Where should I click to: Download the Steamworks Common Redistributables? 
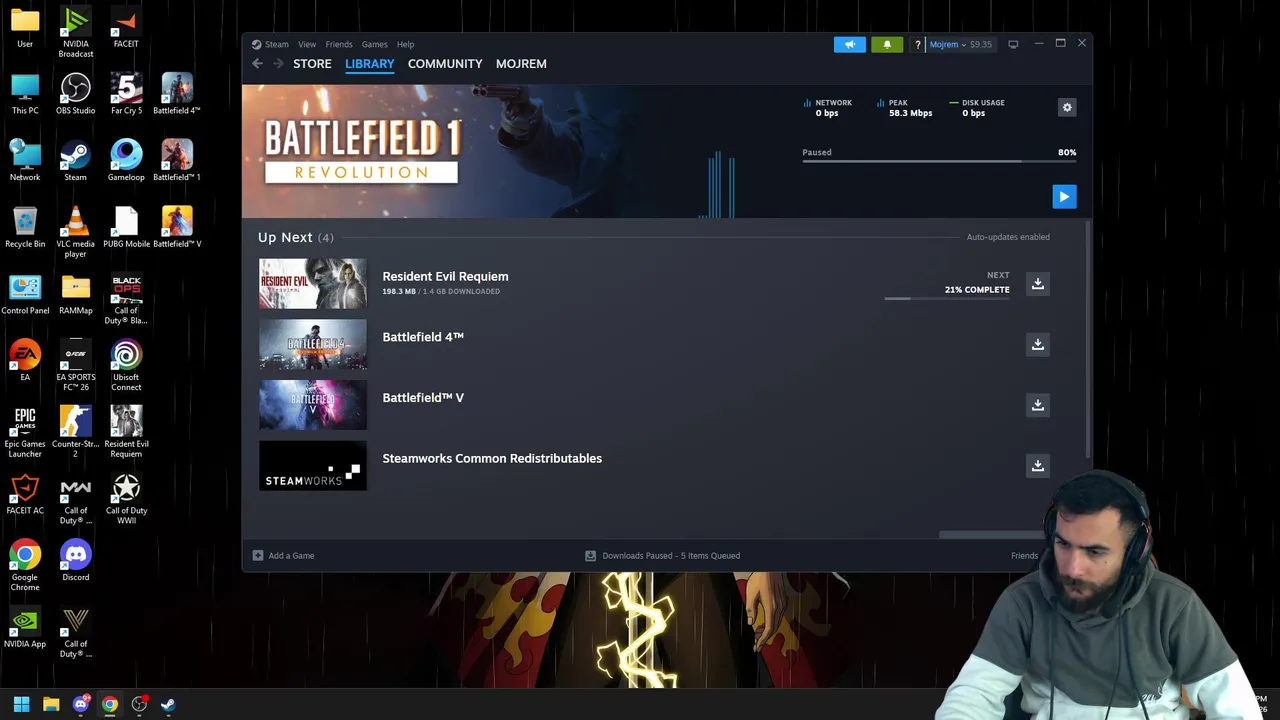[x=1038, y=465]
